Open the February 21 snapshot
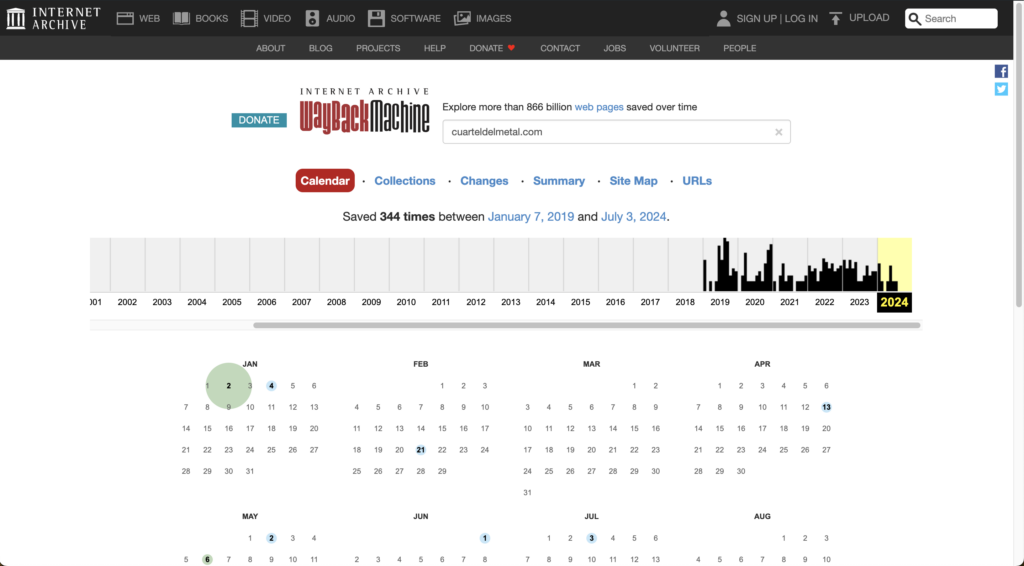The width and height of the screenshot is (1024, 566). 421,450
